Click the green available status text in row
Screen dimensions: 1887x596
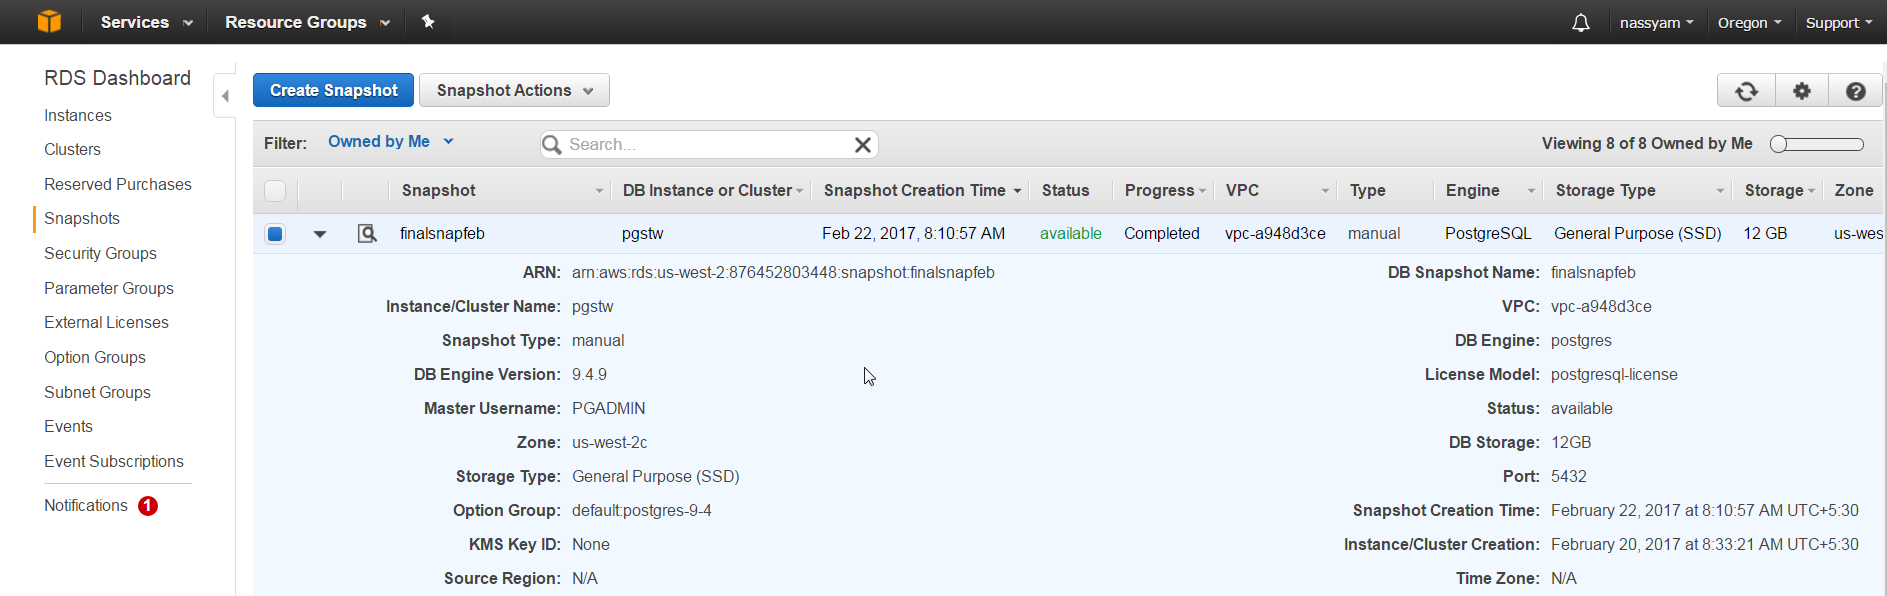tap(1071, 234)
